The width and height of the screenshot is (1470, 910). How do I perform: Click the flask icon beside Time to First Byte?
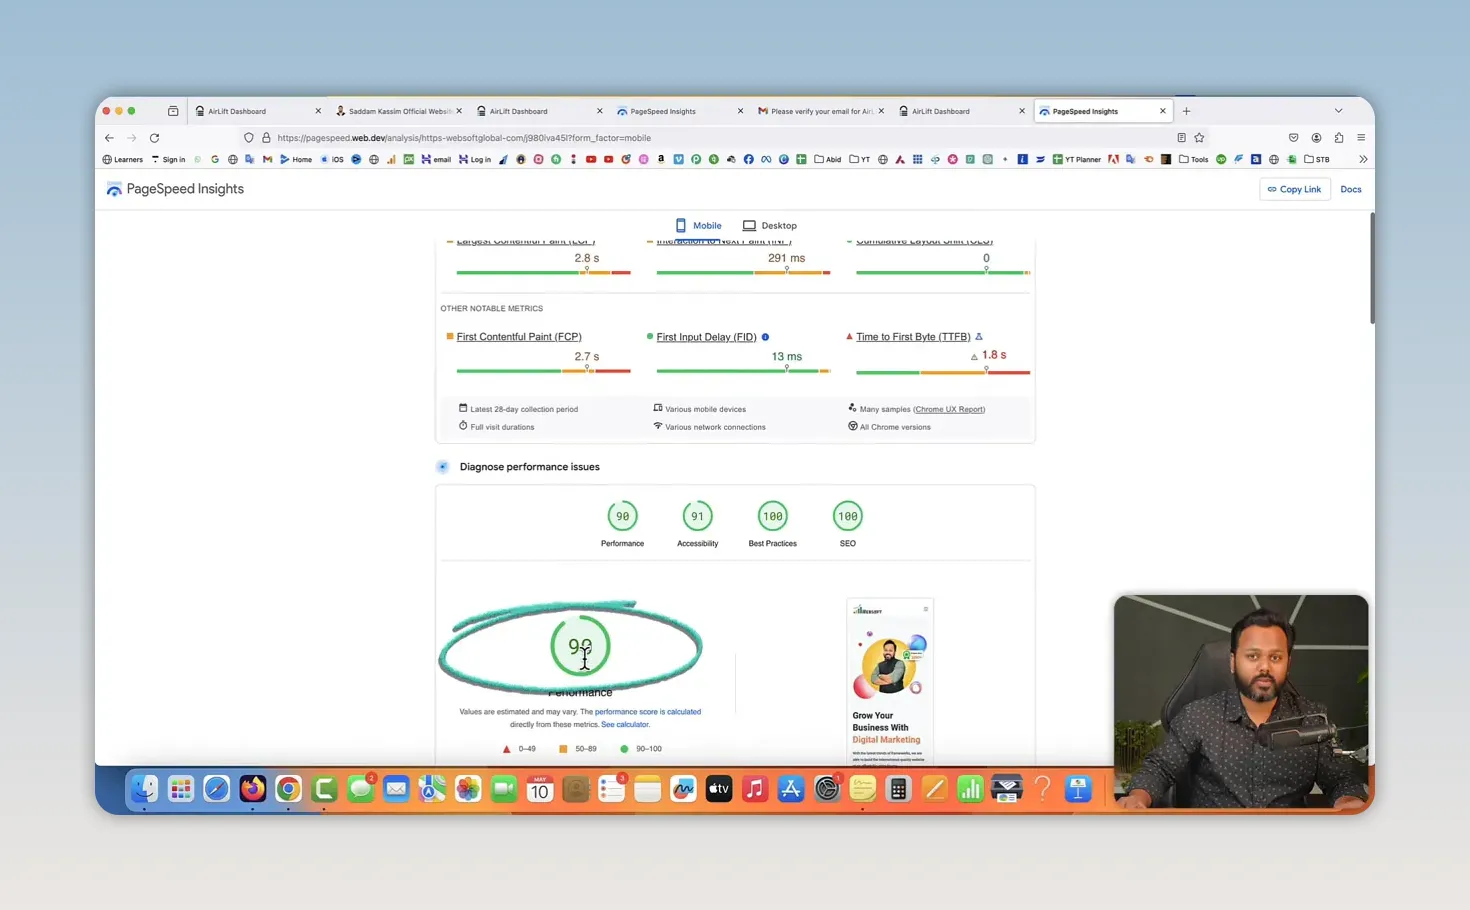[x=979, y=337]
